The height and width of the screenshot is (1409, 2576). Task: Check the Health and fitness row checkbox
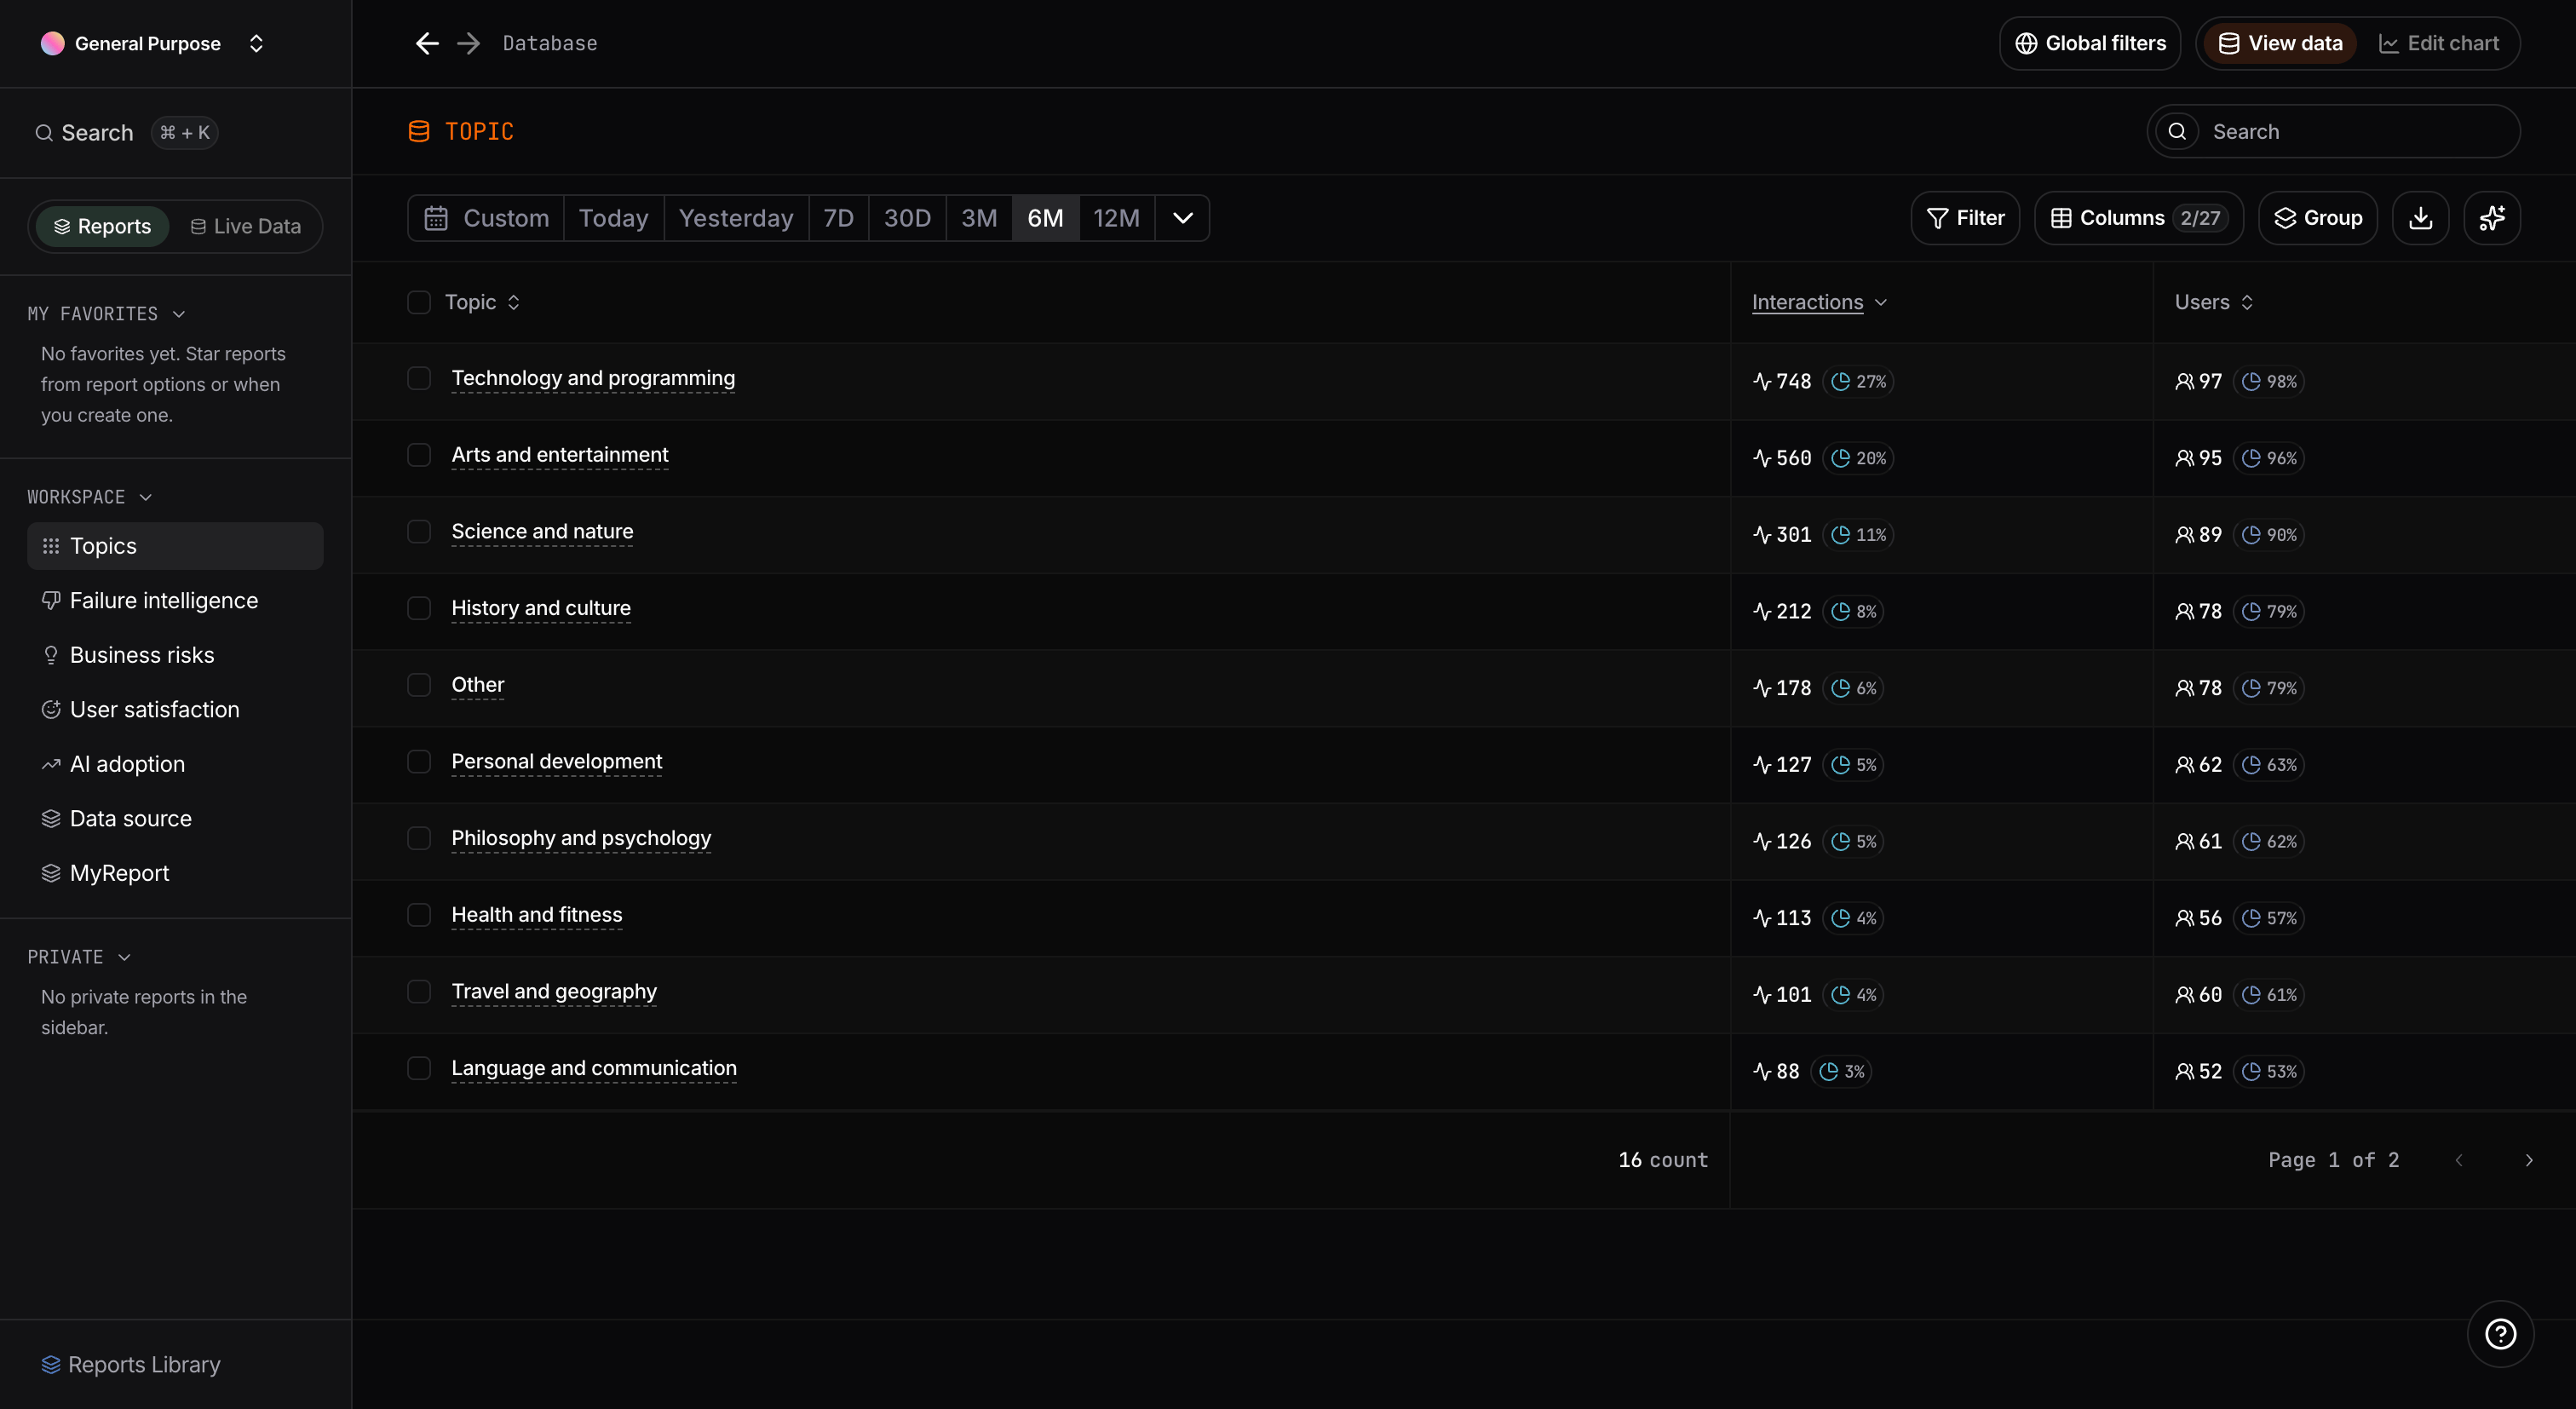tap(419, 915)
